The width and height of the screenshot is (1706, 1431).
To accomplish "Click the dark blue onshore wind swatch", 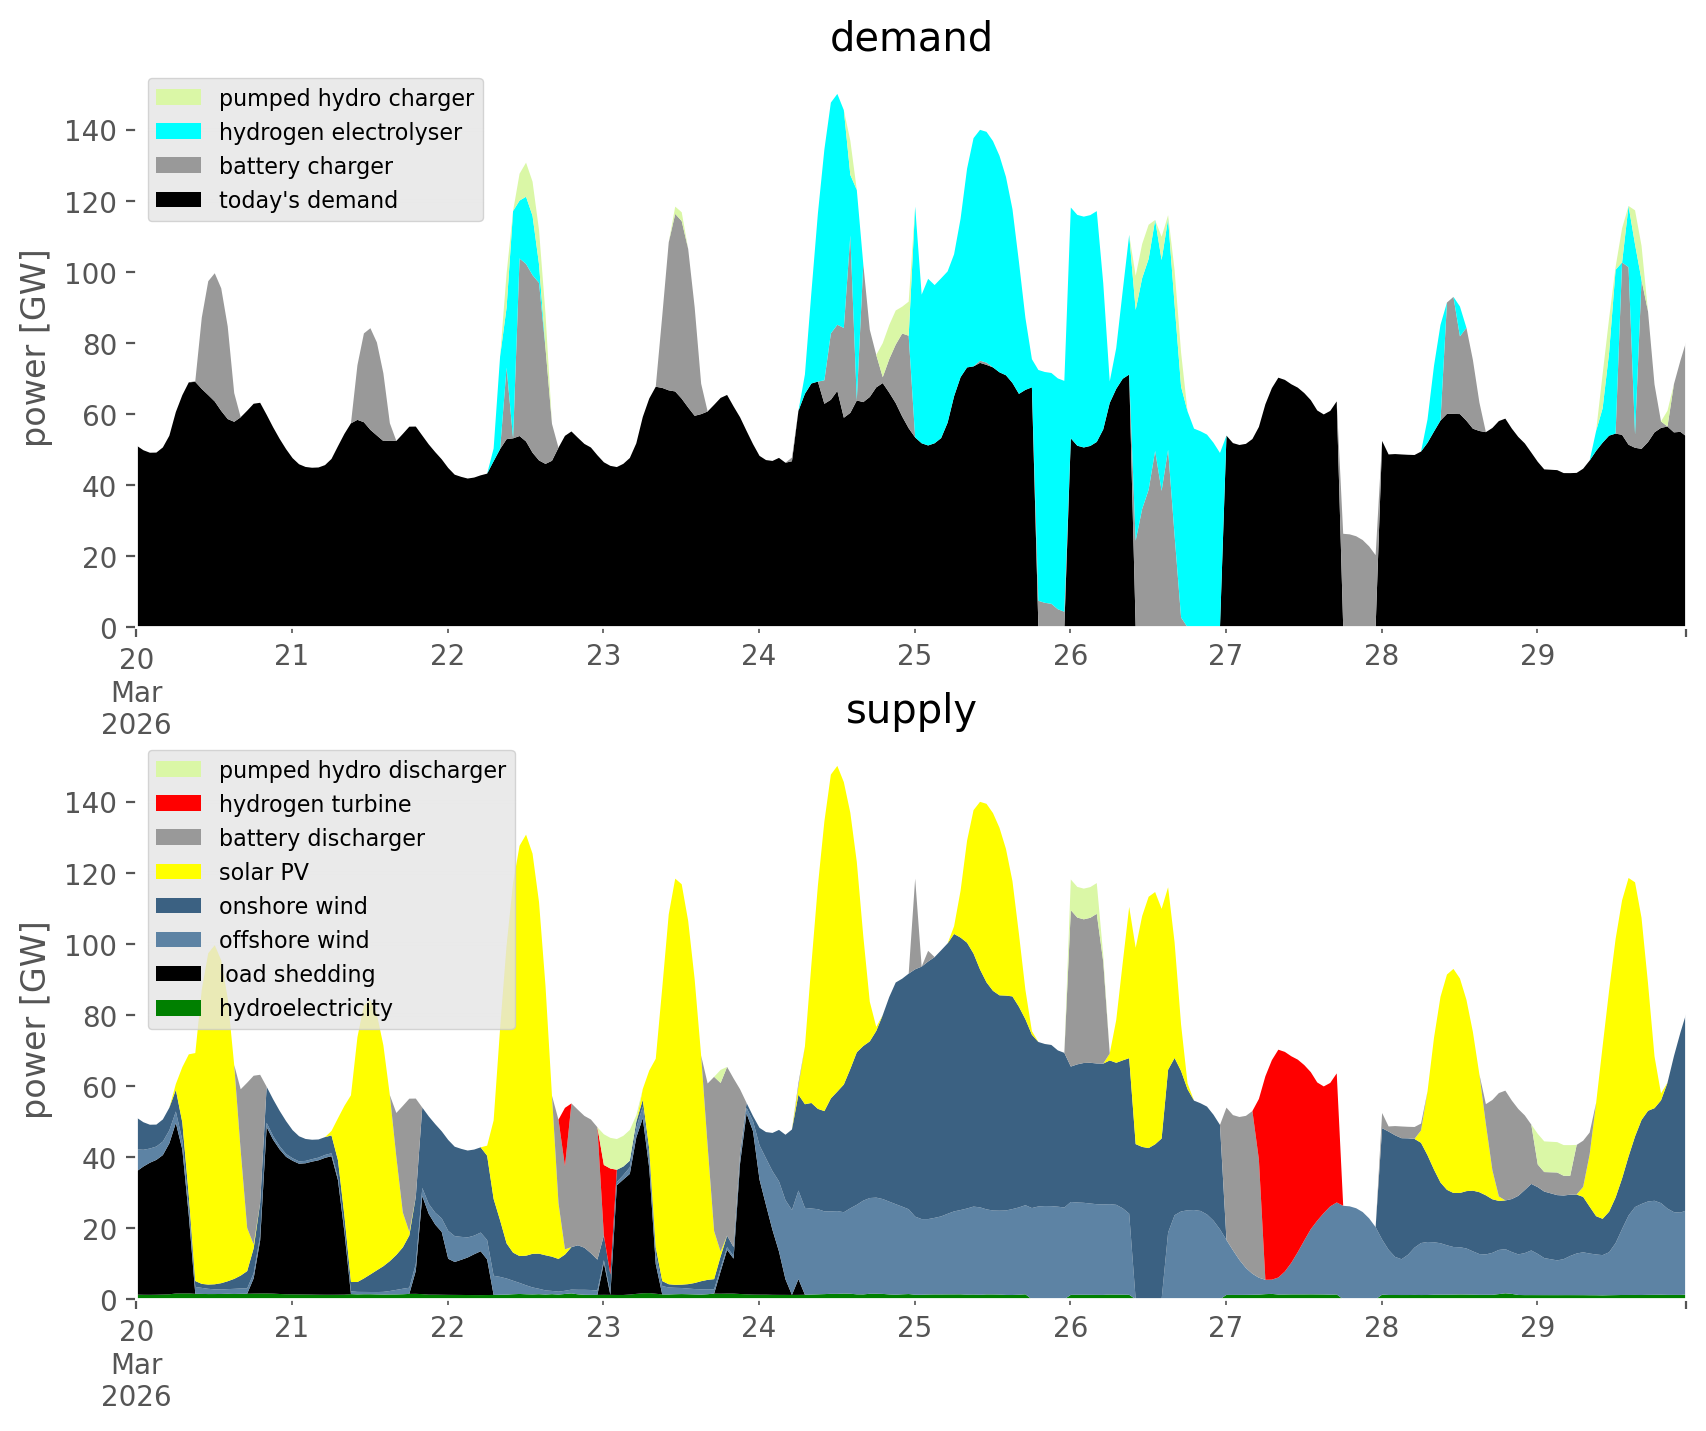I will (x=179, y=906).
